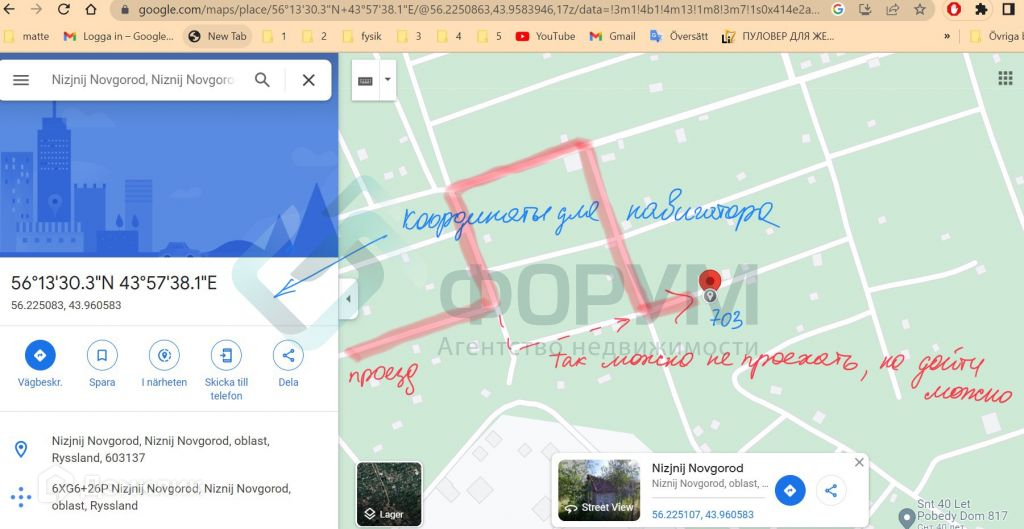Open the Övriga bookmarks folder

point(995,37)
